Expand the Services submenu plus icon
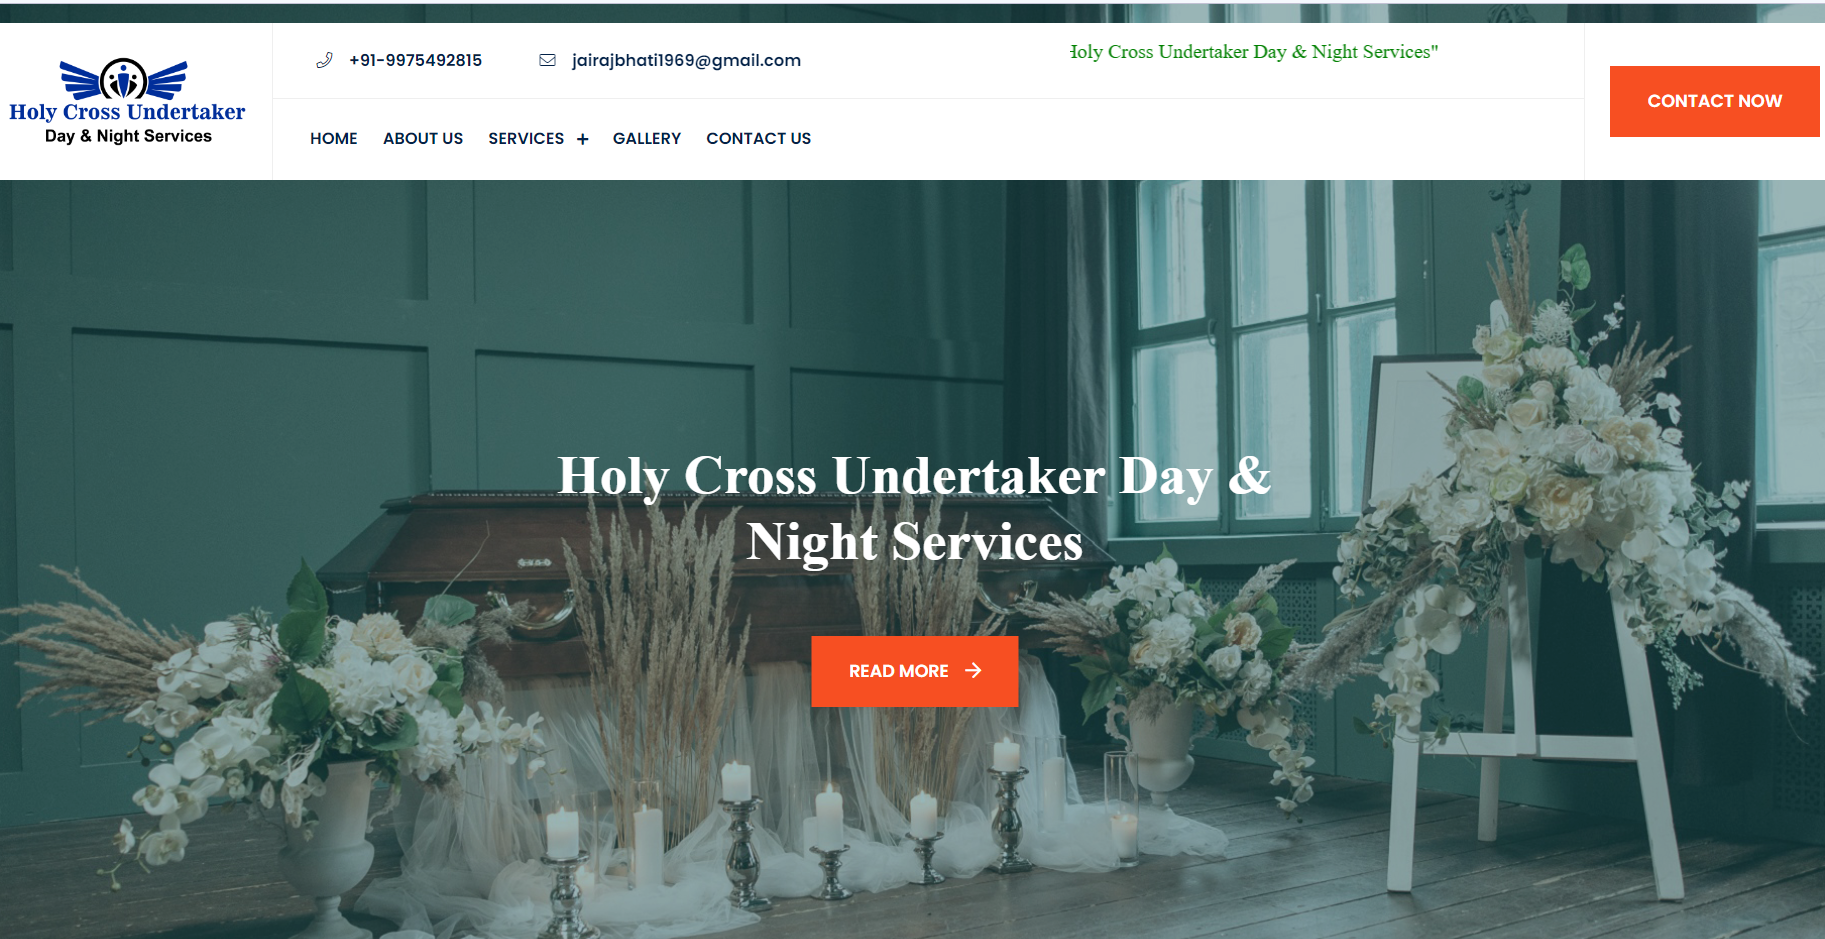This screenshot has width=1825, height=939. (x=582, y=139)
